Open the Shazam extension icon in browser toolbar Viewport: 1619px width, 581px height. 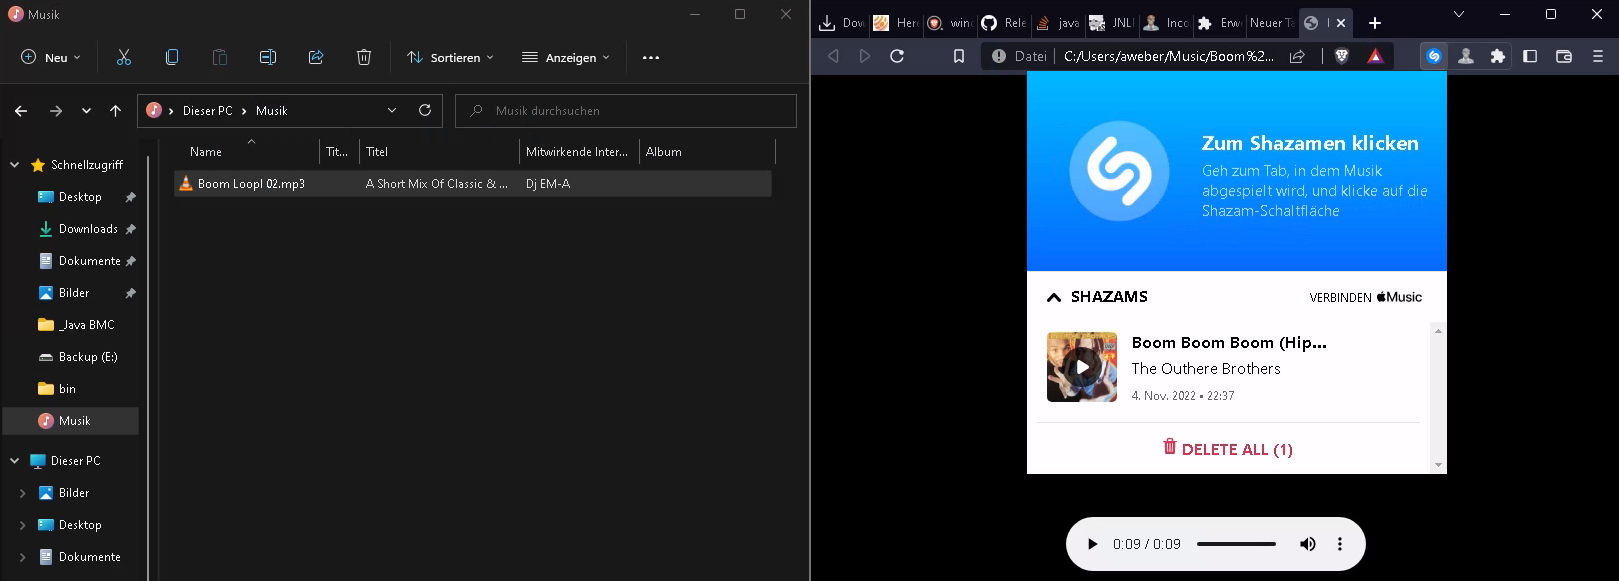(1434, 56)
